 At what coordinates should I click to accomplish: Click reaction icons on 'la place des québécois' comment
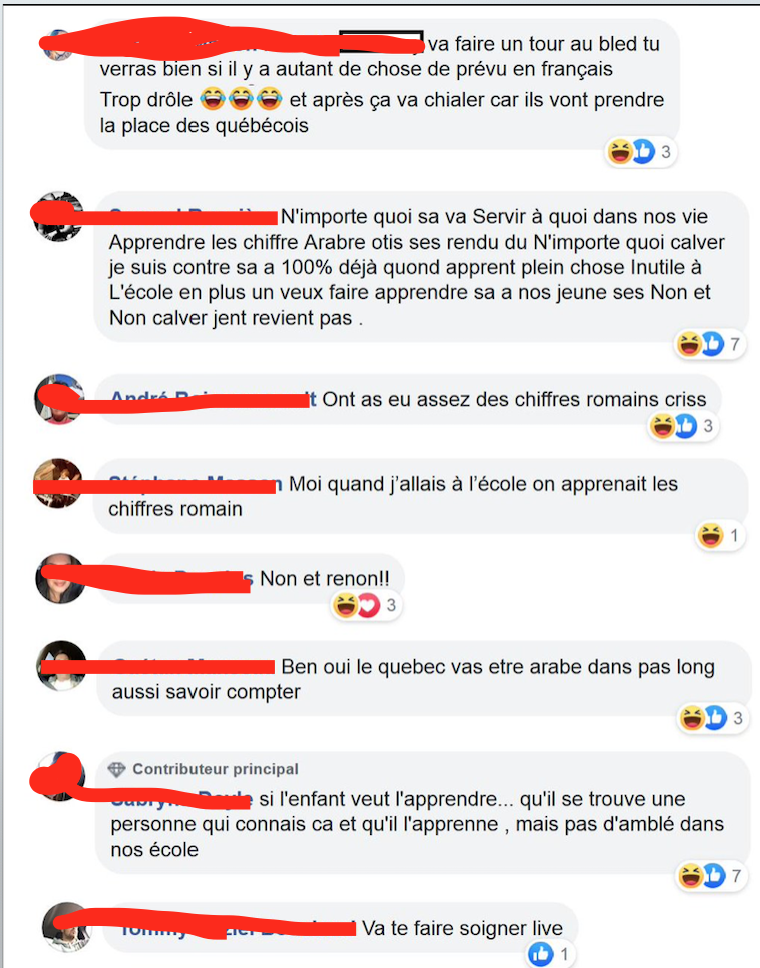point(640,152)
